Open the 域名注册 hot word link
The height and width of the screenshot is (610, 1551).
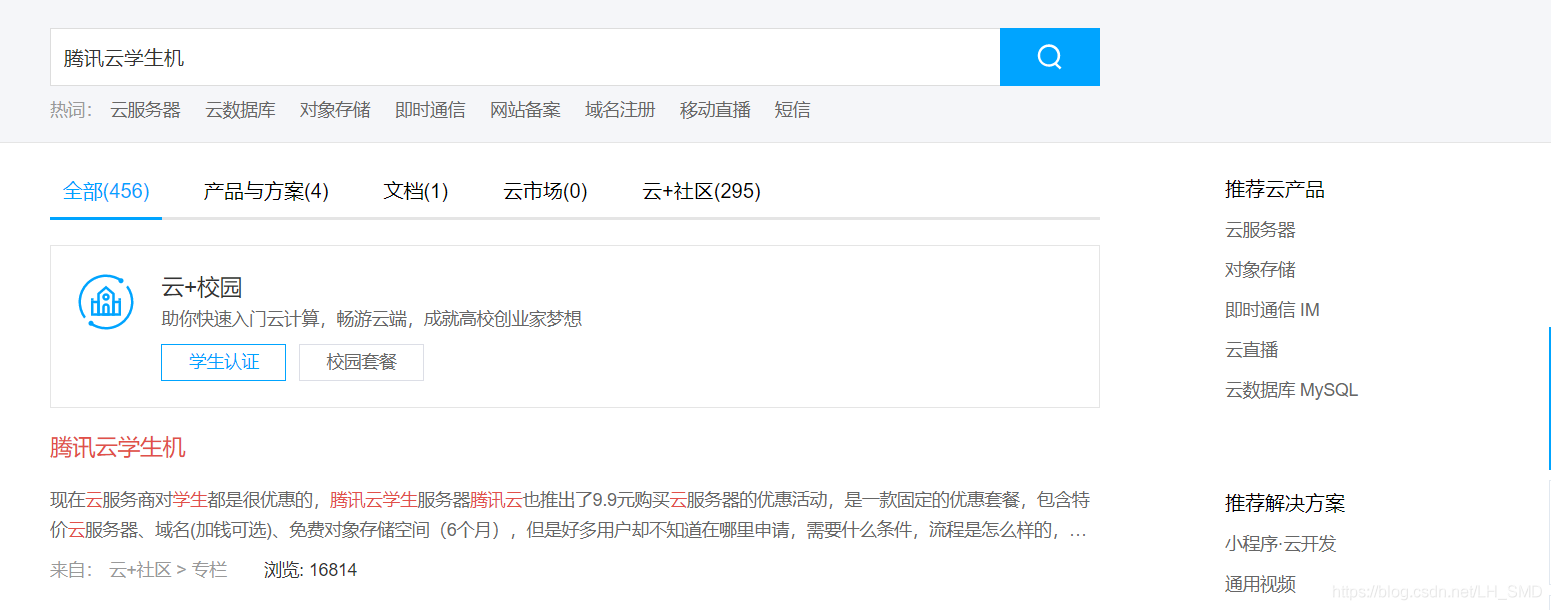(619, 109)
